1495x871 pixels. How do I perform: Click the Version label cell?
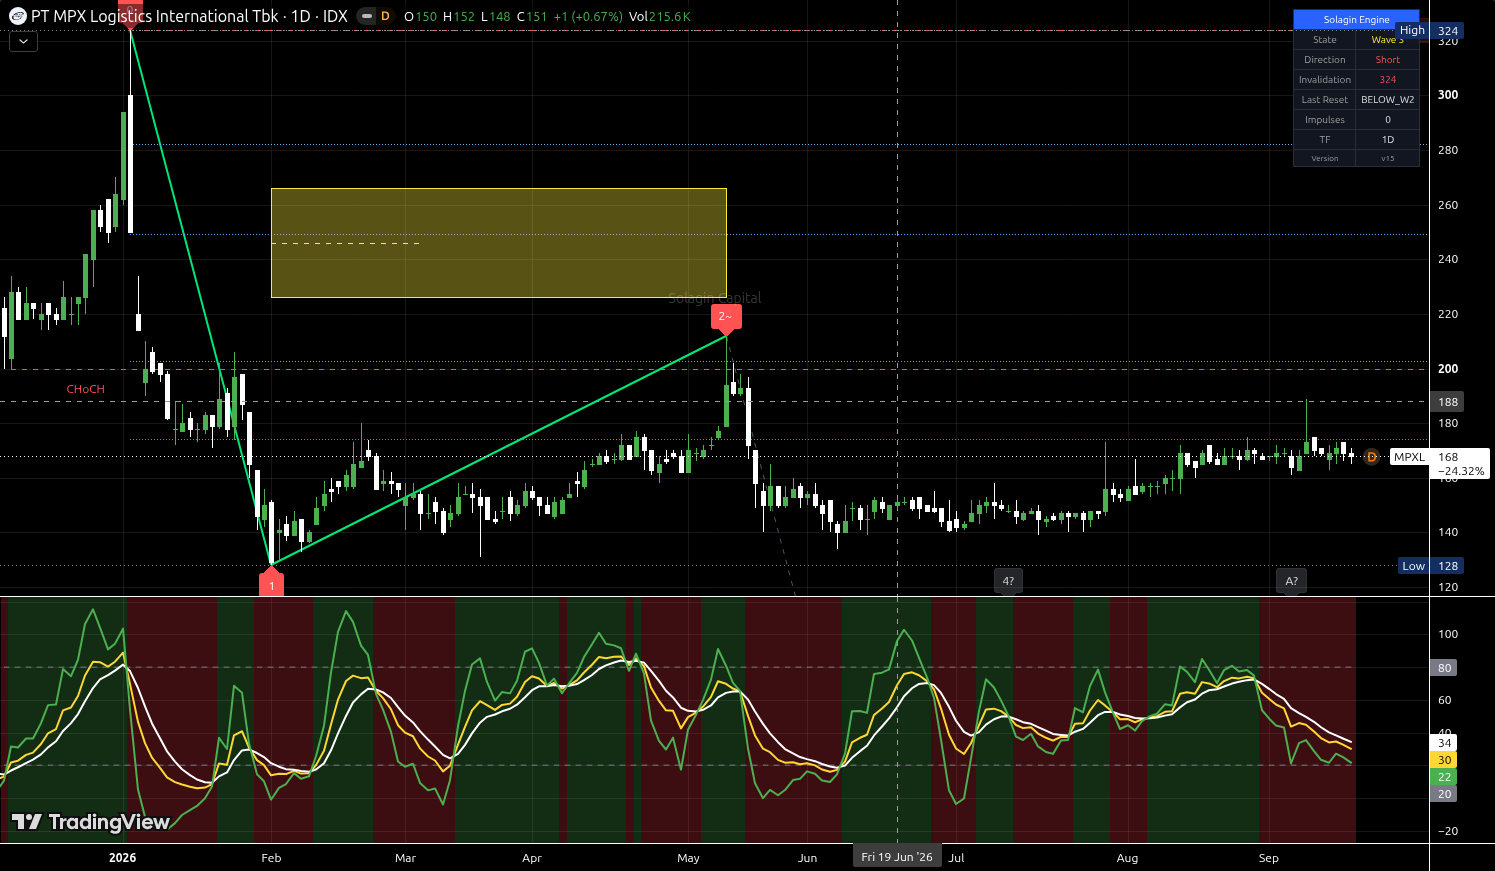pyautogui.click(x=1324, y=158)
